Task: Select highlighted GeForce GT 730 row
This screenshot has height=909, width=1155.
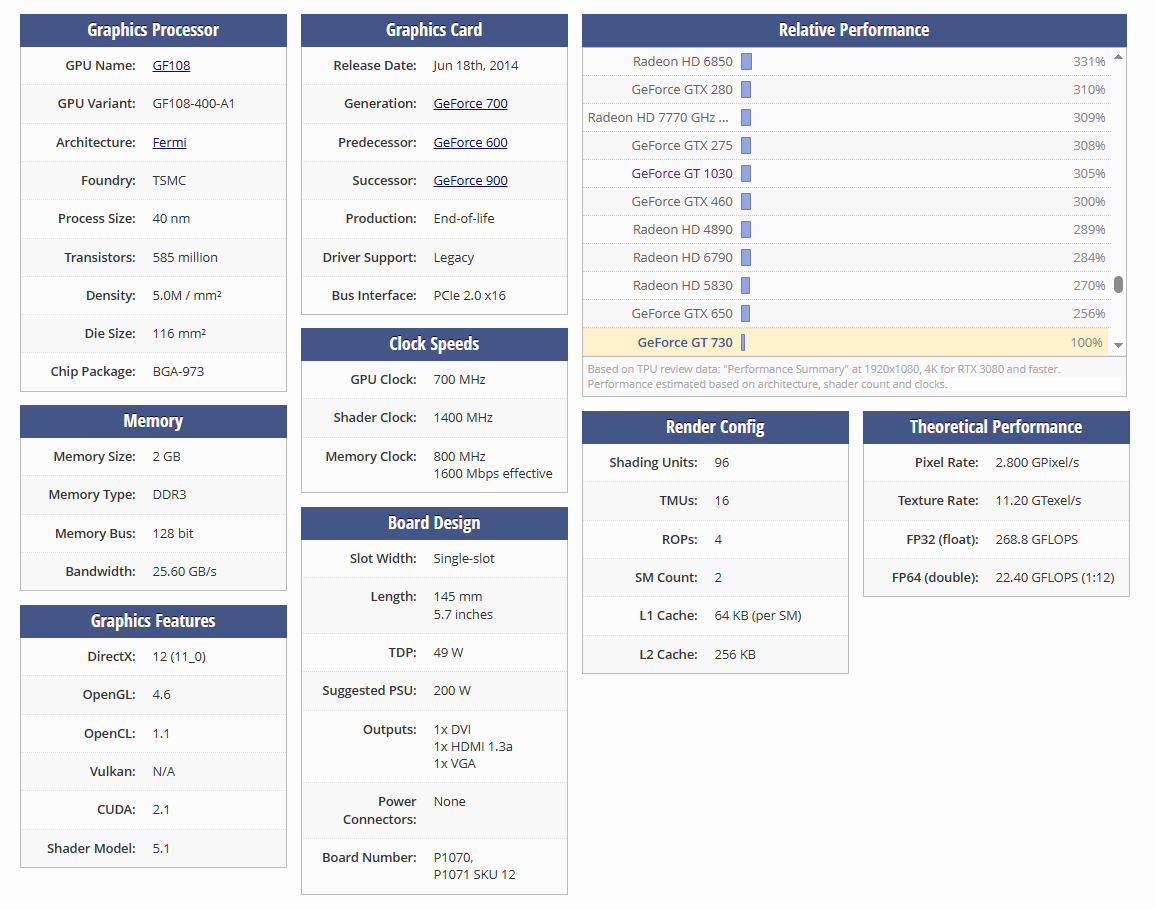Action: 846,343
